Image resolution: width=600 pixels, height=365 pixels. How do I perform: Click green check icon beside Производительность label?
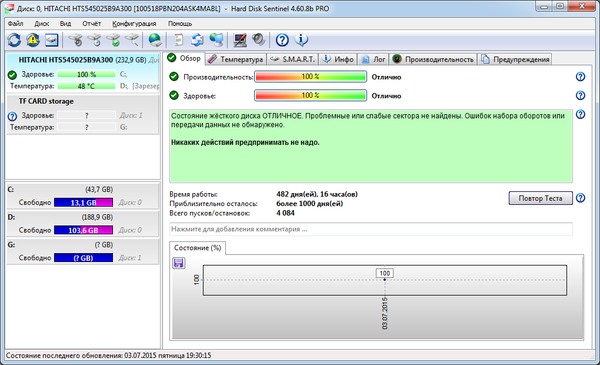(174, 77)
